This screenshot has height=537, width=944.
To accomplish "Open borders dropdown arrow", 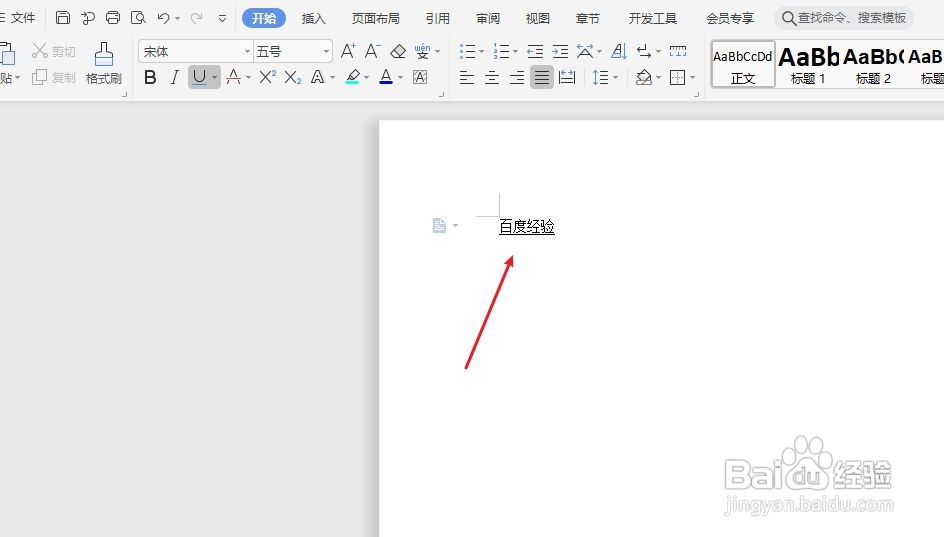I will click(692, 78).
